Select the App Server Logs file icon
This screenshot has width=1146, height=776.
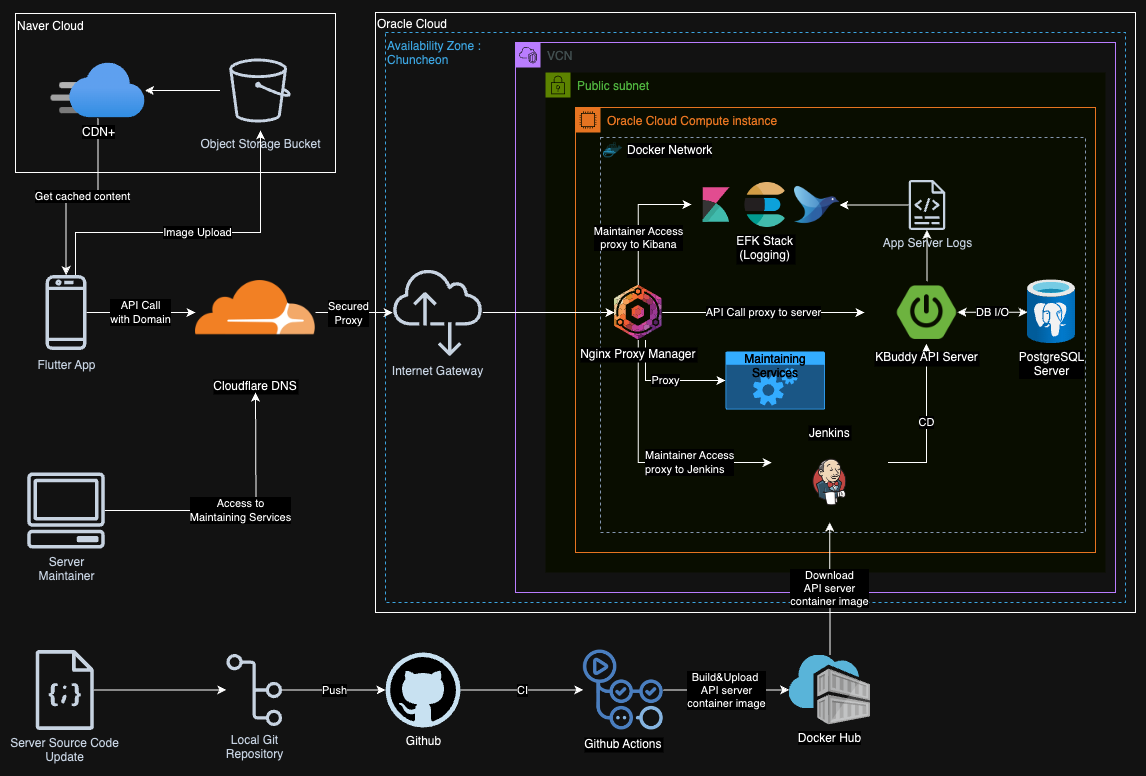(x=927, y=205)
